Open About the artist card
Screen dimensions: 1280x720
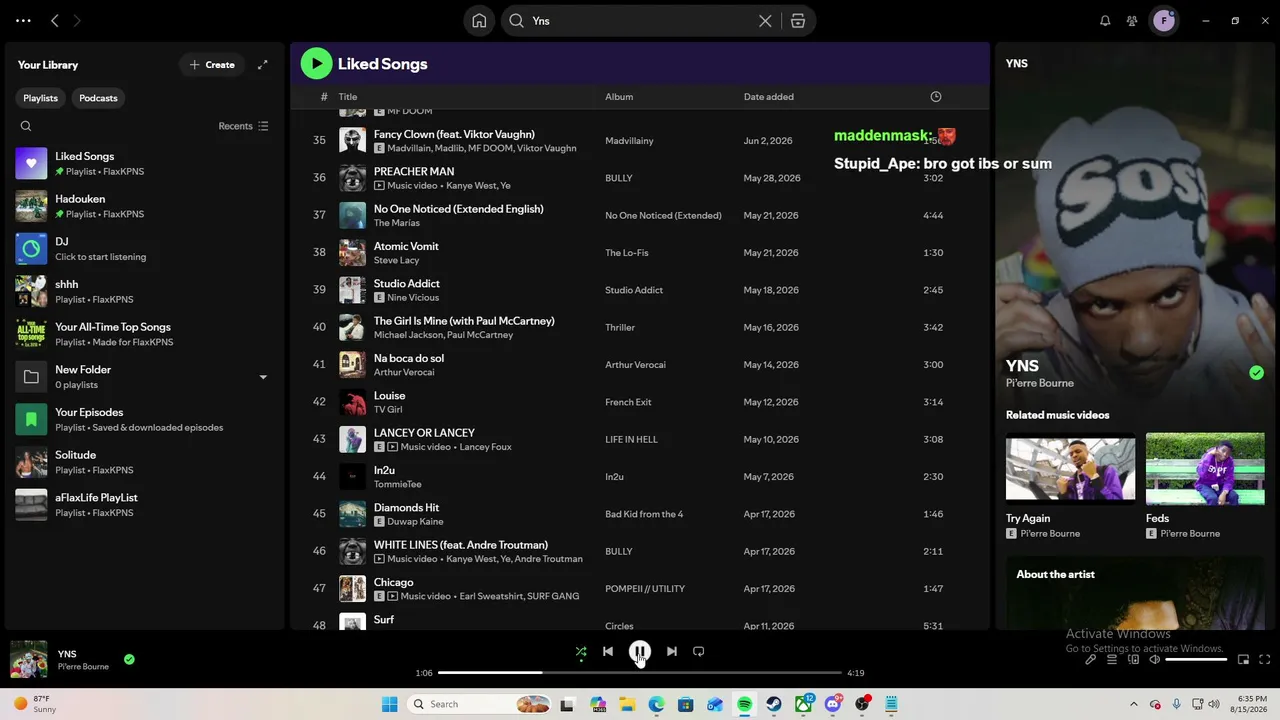point(1135,594)
